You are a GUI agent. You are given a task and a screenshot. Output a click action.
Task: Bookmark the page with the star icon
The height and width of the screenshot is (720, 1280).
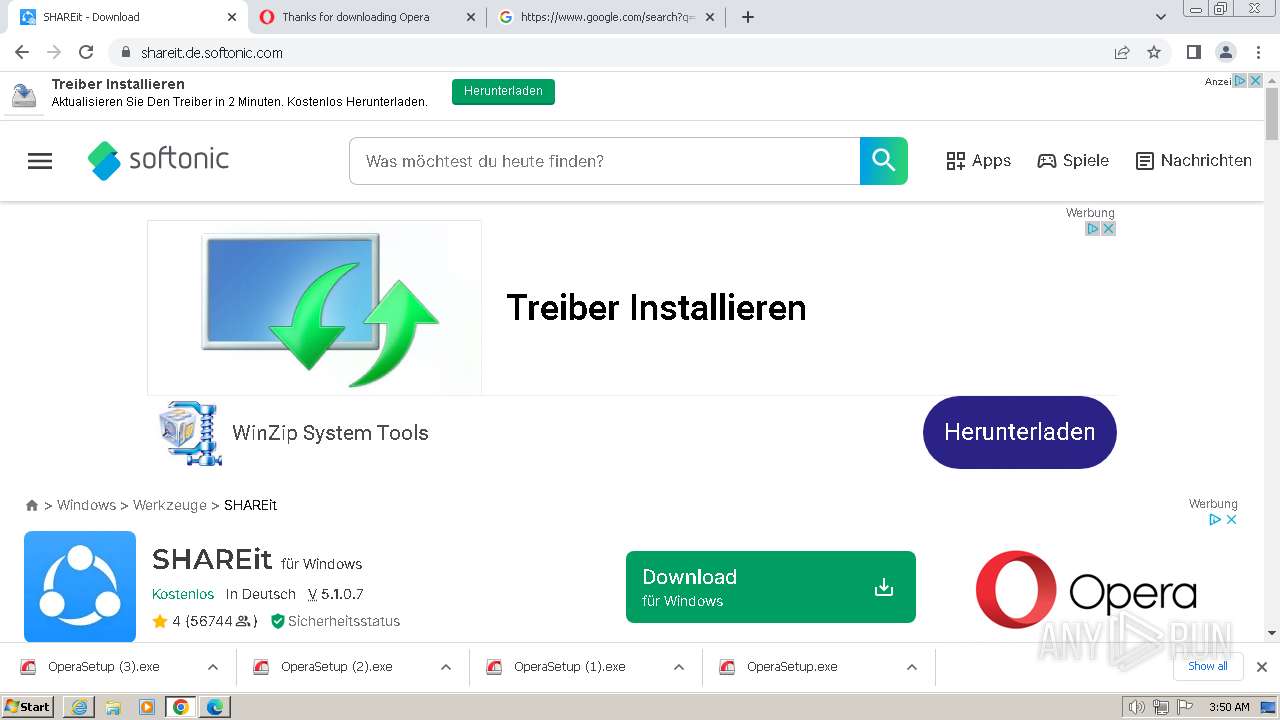click(x=1154, y=52)
